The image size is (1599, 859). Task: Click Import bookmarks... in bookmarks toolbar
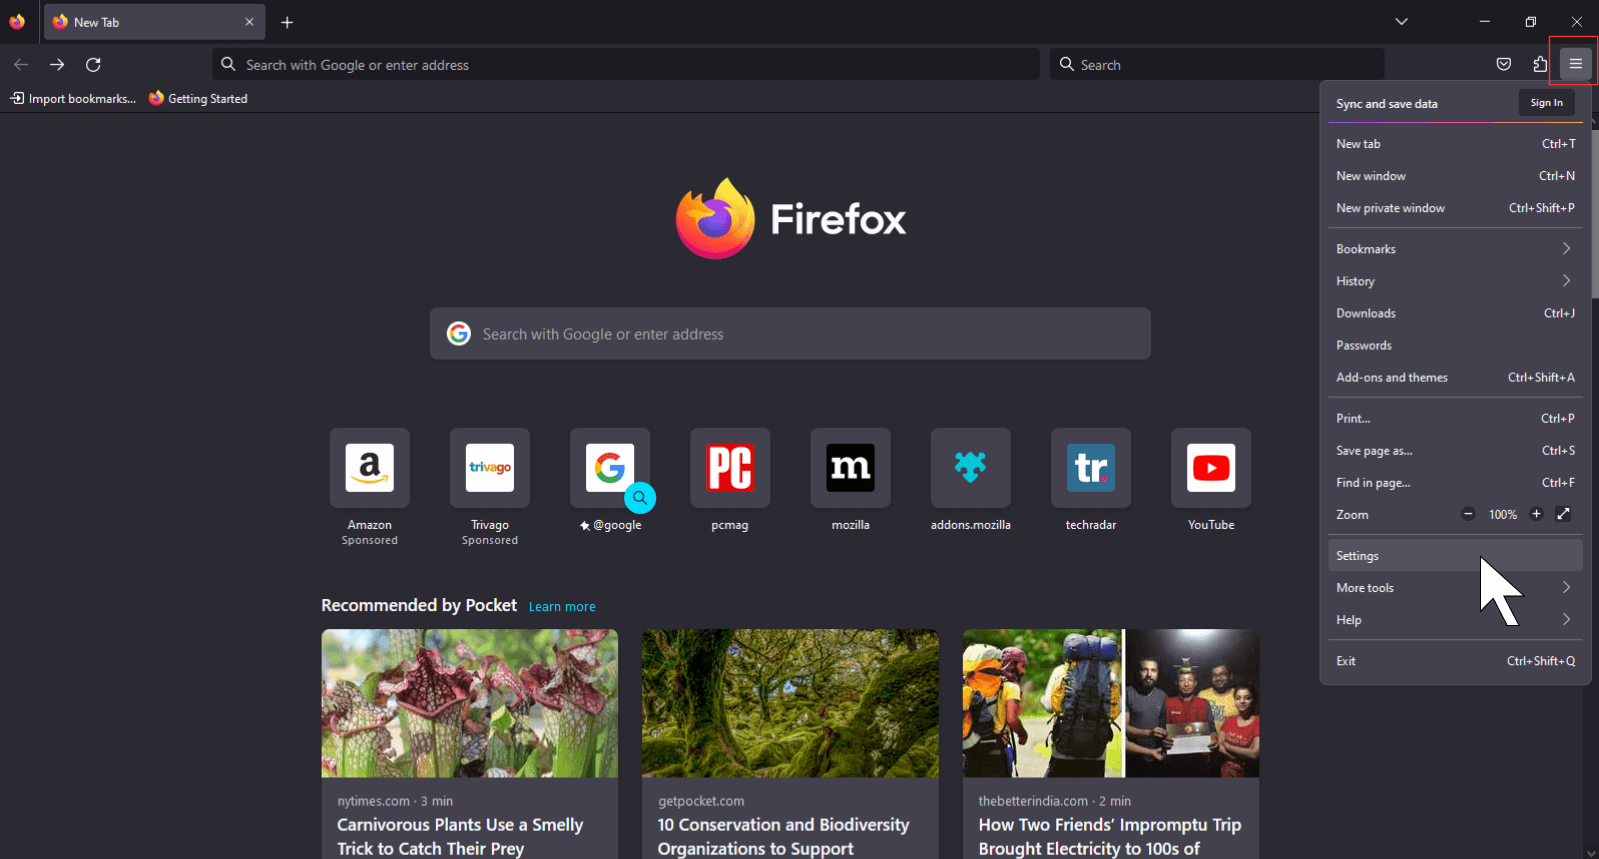(73, 98)
